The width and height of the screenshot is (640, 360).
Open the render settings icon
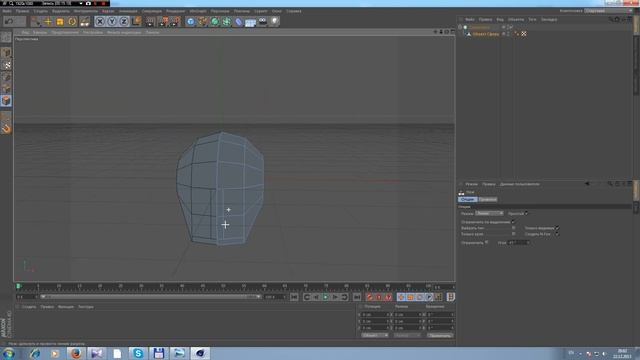(x=176, y=22)
